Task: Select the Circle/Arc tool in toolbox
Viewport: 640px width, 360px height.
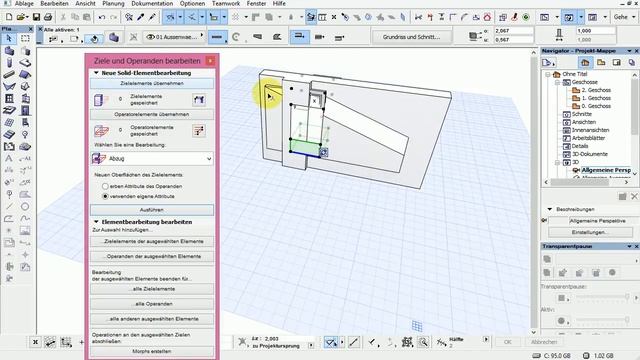Action: pos(25,207)
